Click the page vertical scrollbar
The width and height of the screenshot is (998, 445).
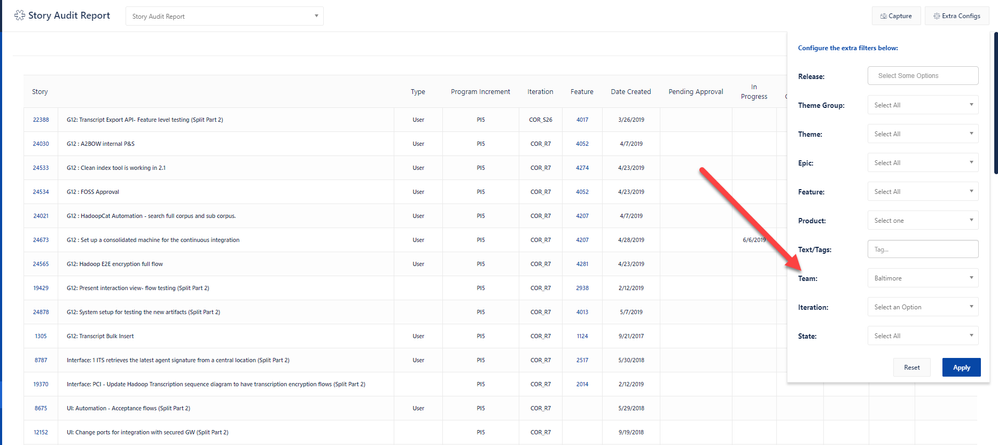[x=995, y=102]
